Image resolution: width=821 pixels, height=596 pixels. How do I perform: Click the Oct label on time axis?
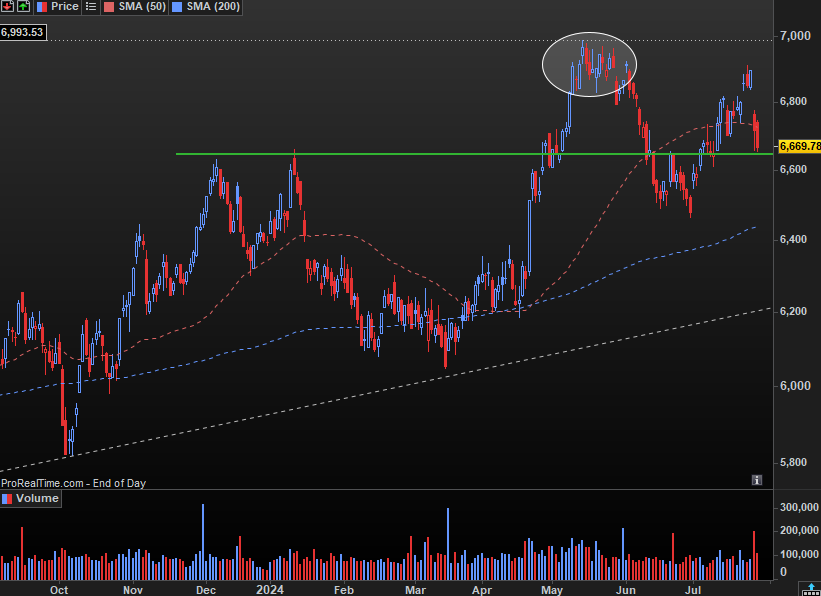point(59,590)
